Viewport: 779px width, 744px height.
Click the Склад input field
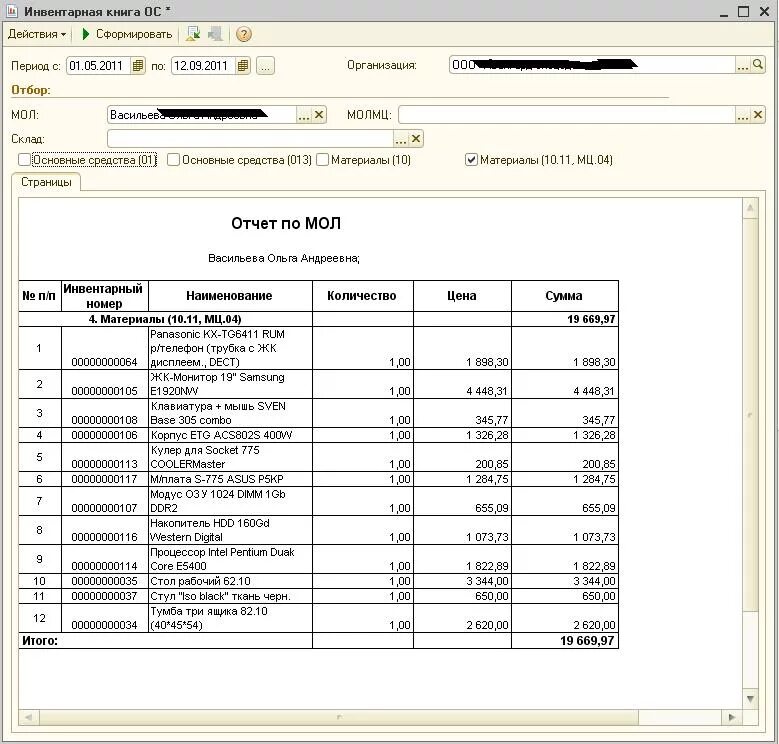pos(250,139)
